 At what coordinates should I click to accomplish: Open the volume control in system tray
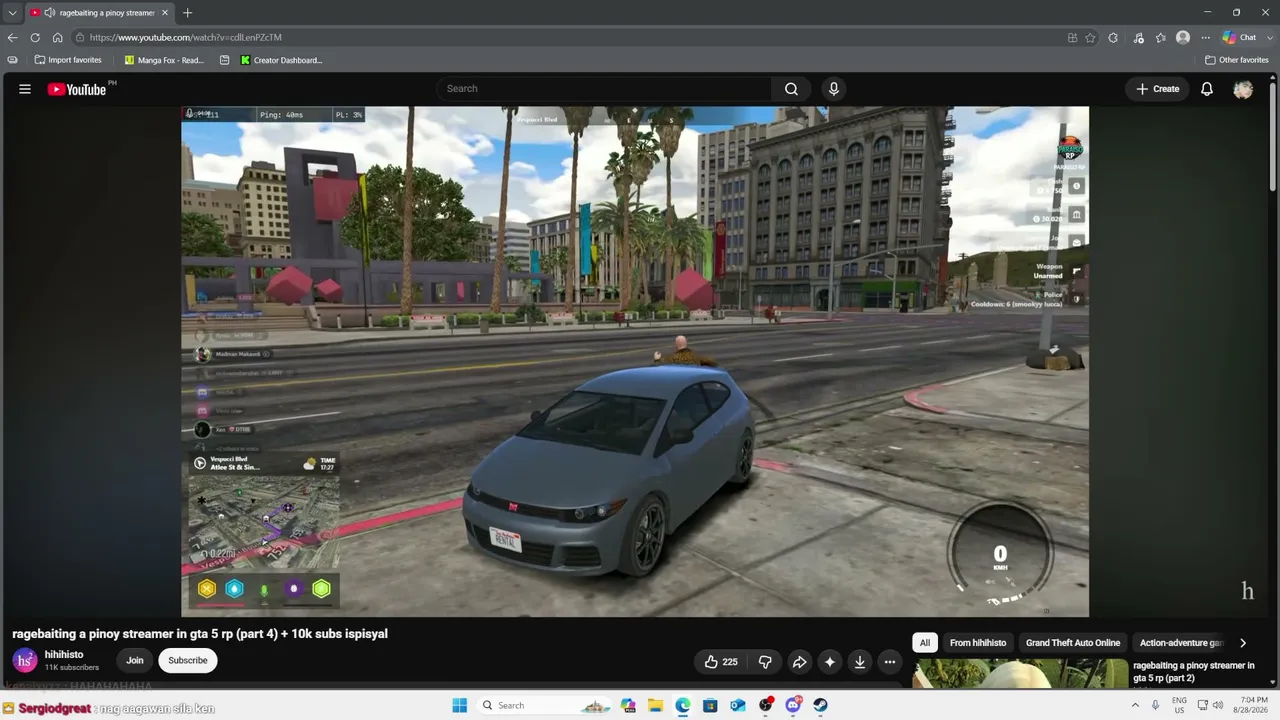click(1218, 705)
